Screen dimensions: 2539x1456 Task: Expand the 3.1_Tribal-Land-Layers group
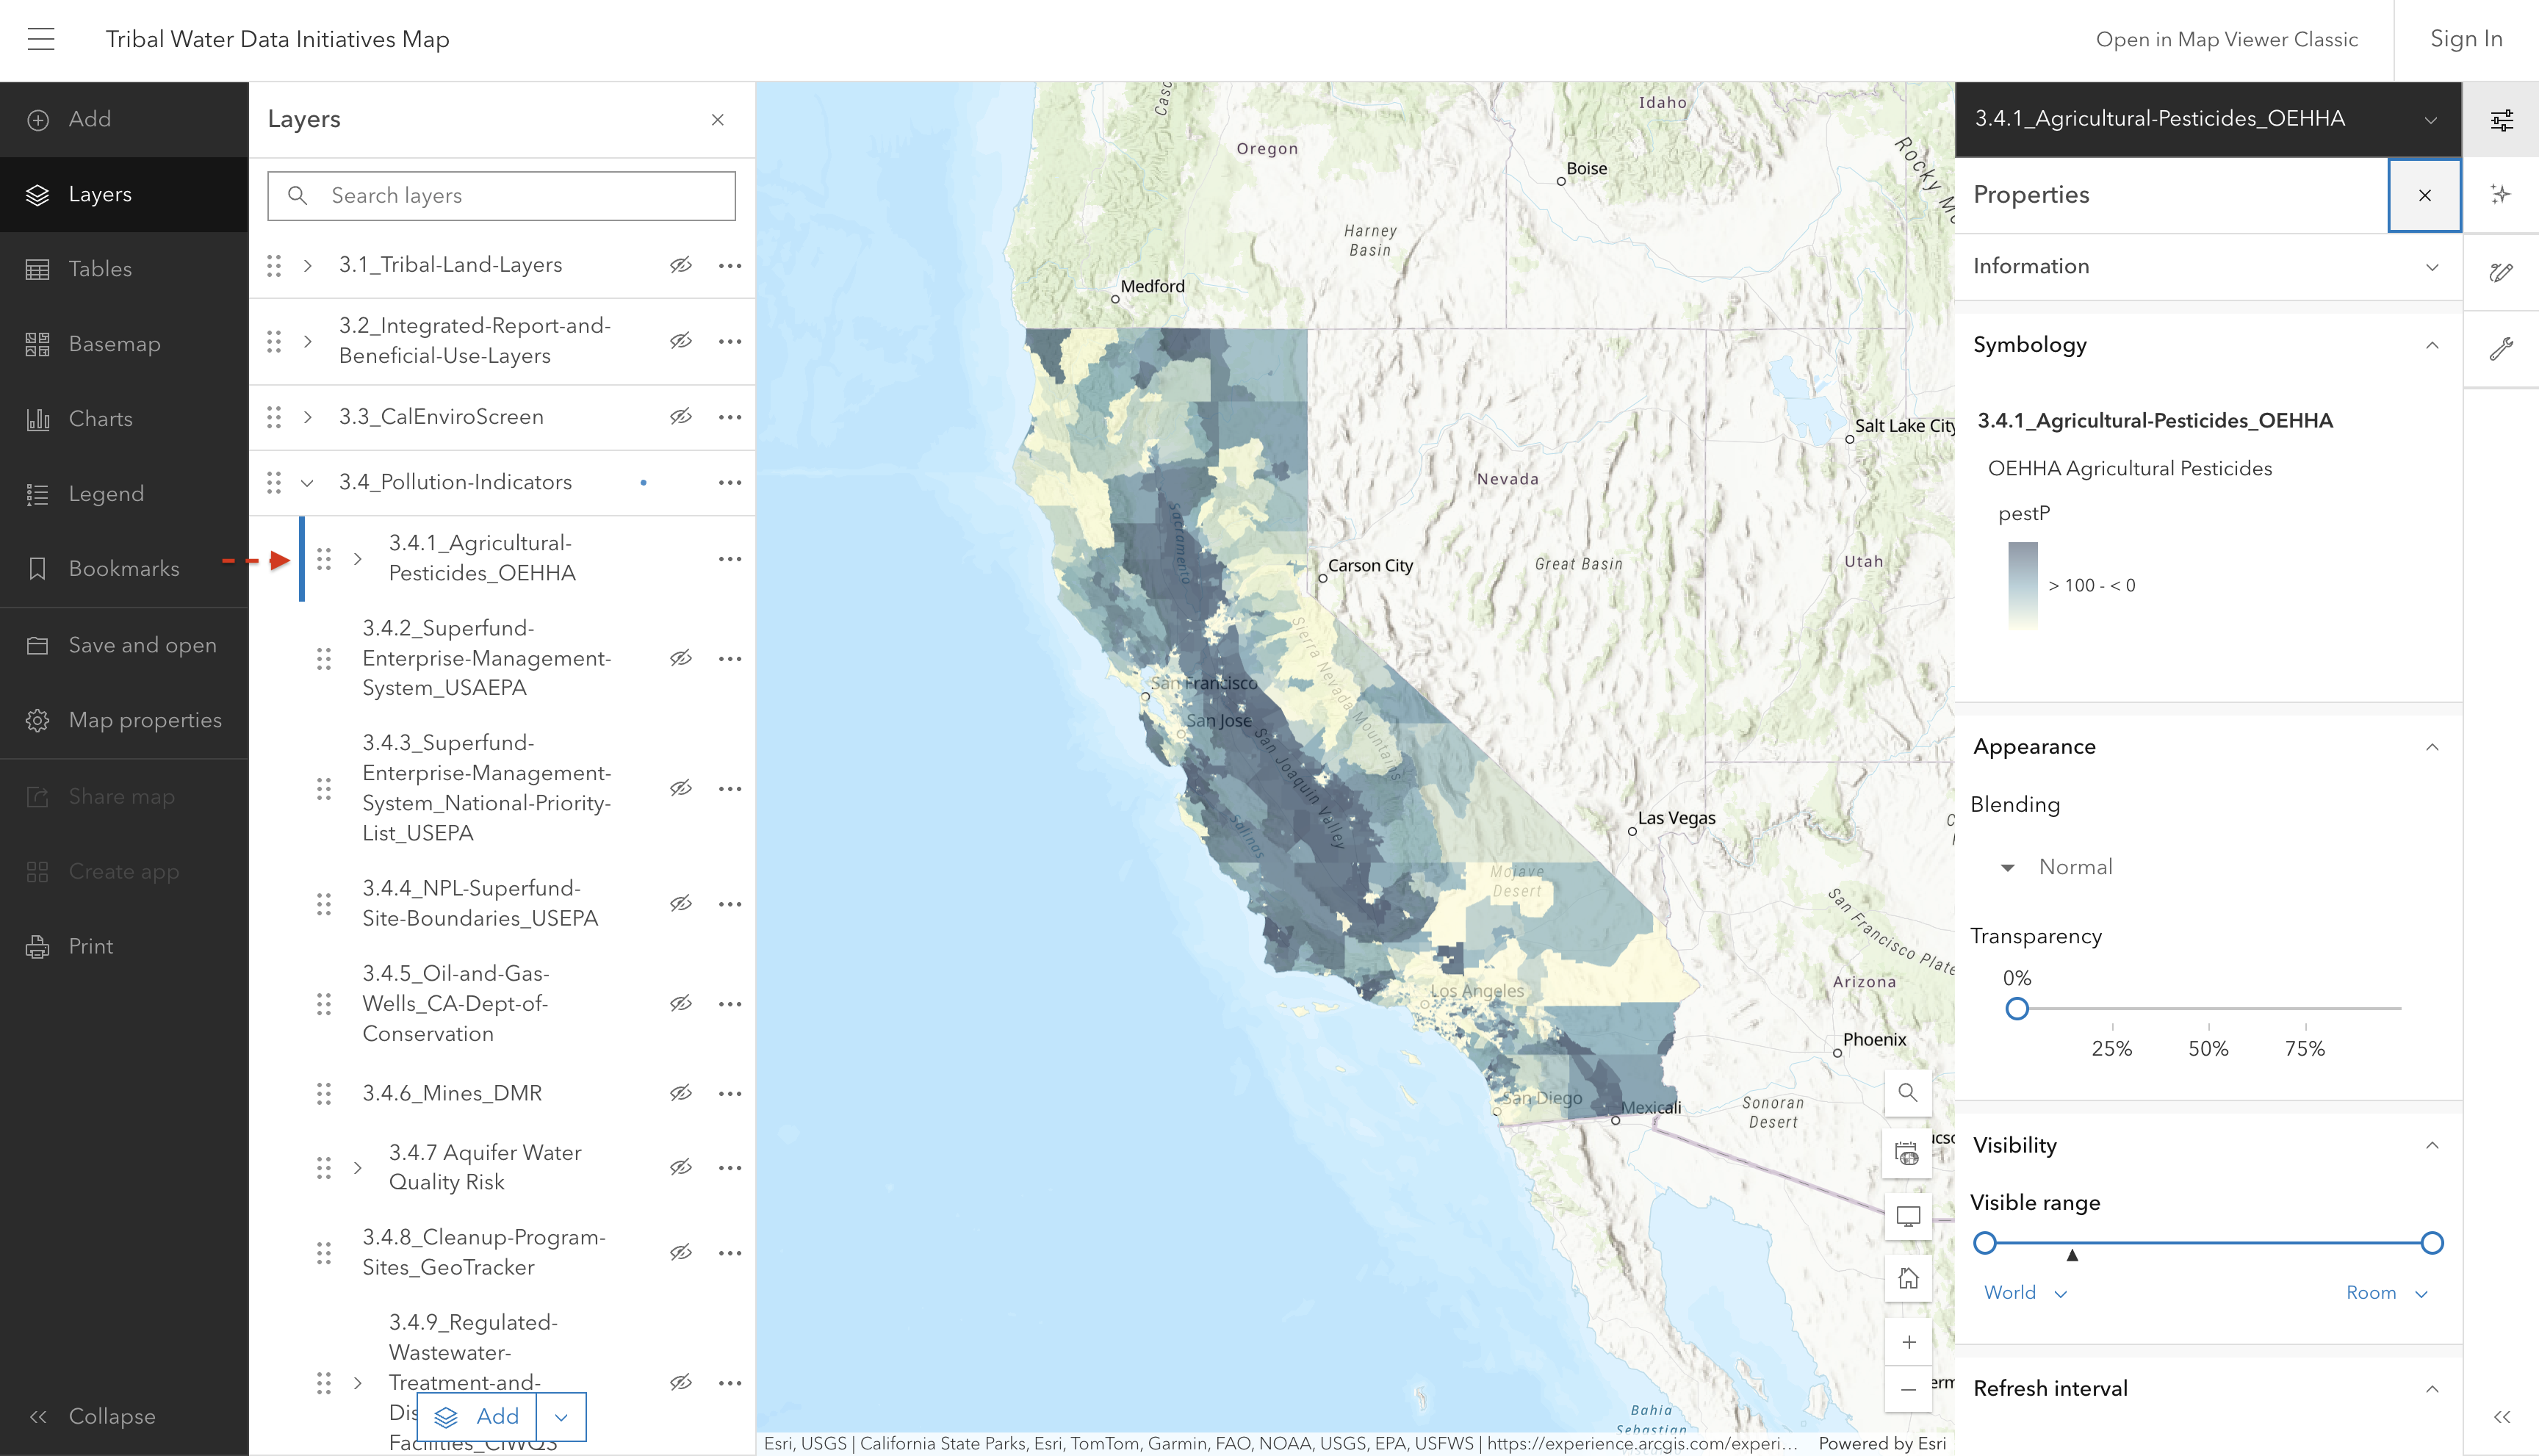[x=308, y=265]
